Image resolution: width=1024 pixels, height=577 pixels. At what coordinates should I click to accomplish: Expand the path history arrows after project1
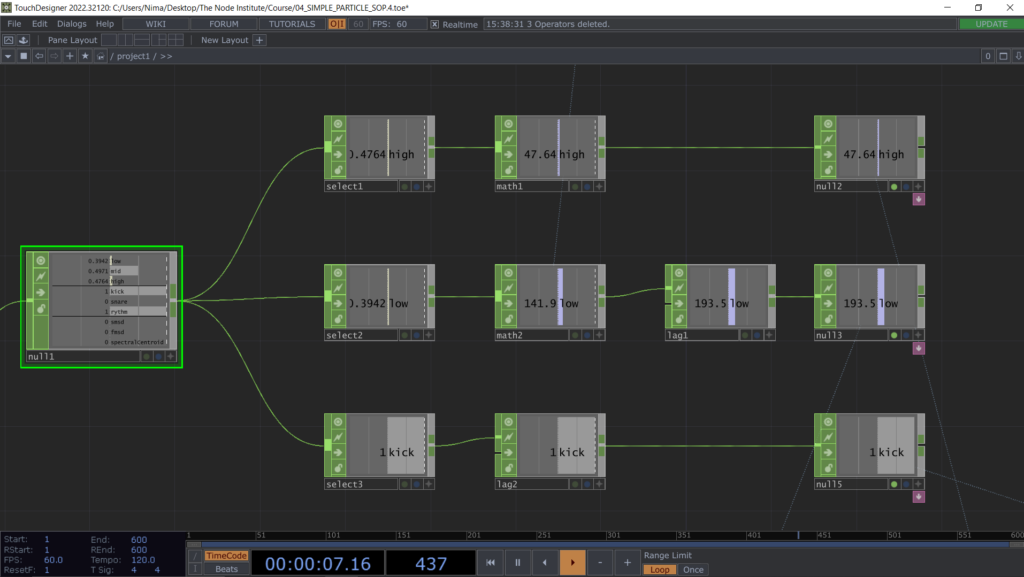(167, 56)
